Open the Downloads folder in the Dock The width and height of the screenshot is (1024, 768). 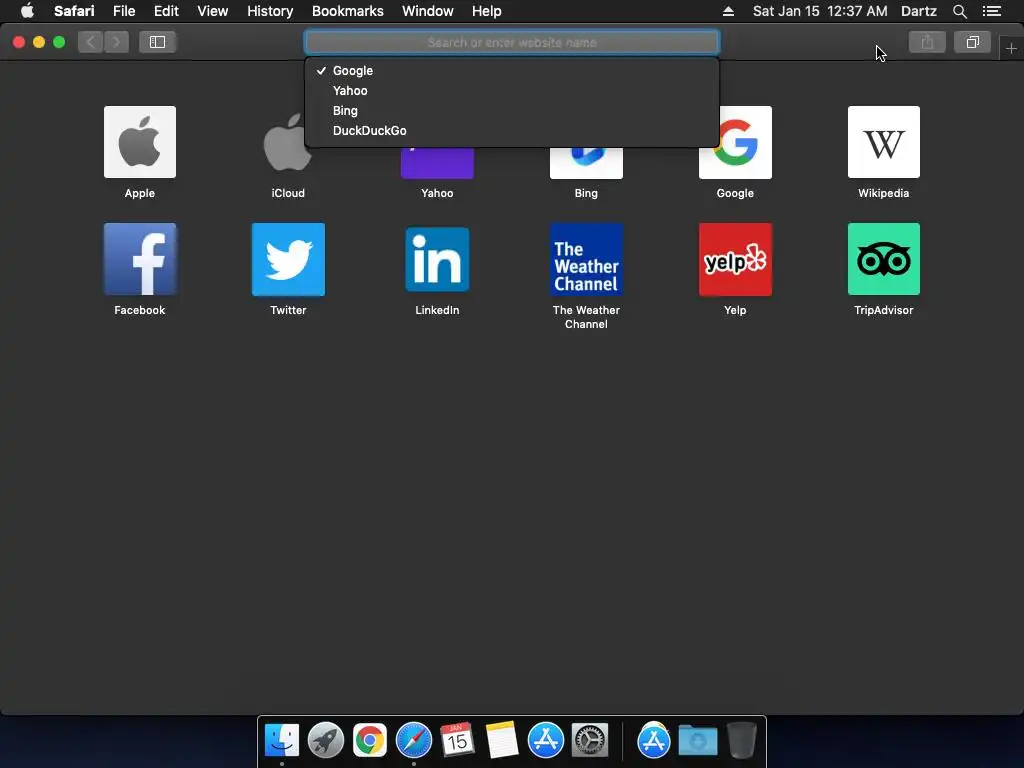[697, 740]
